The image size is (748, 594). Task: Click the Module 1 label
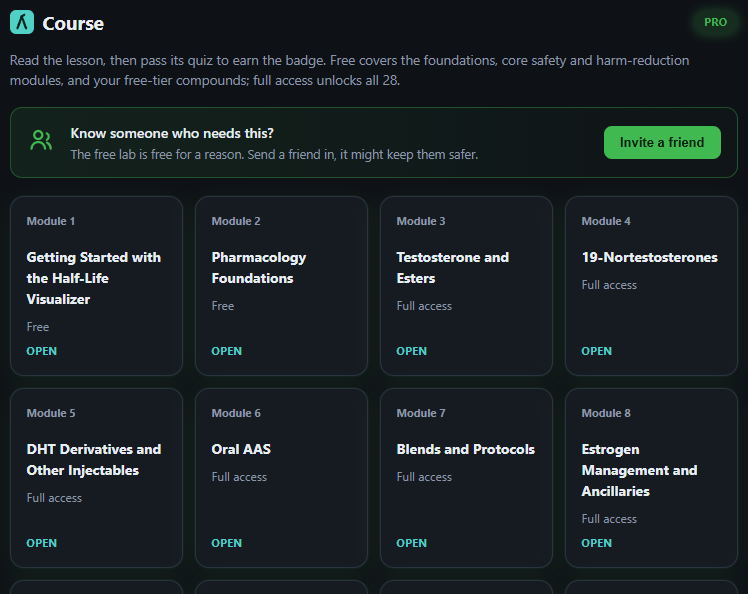tap(51, 221)
